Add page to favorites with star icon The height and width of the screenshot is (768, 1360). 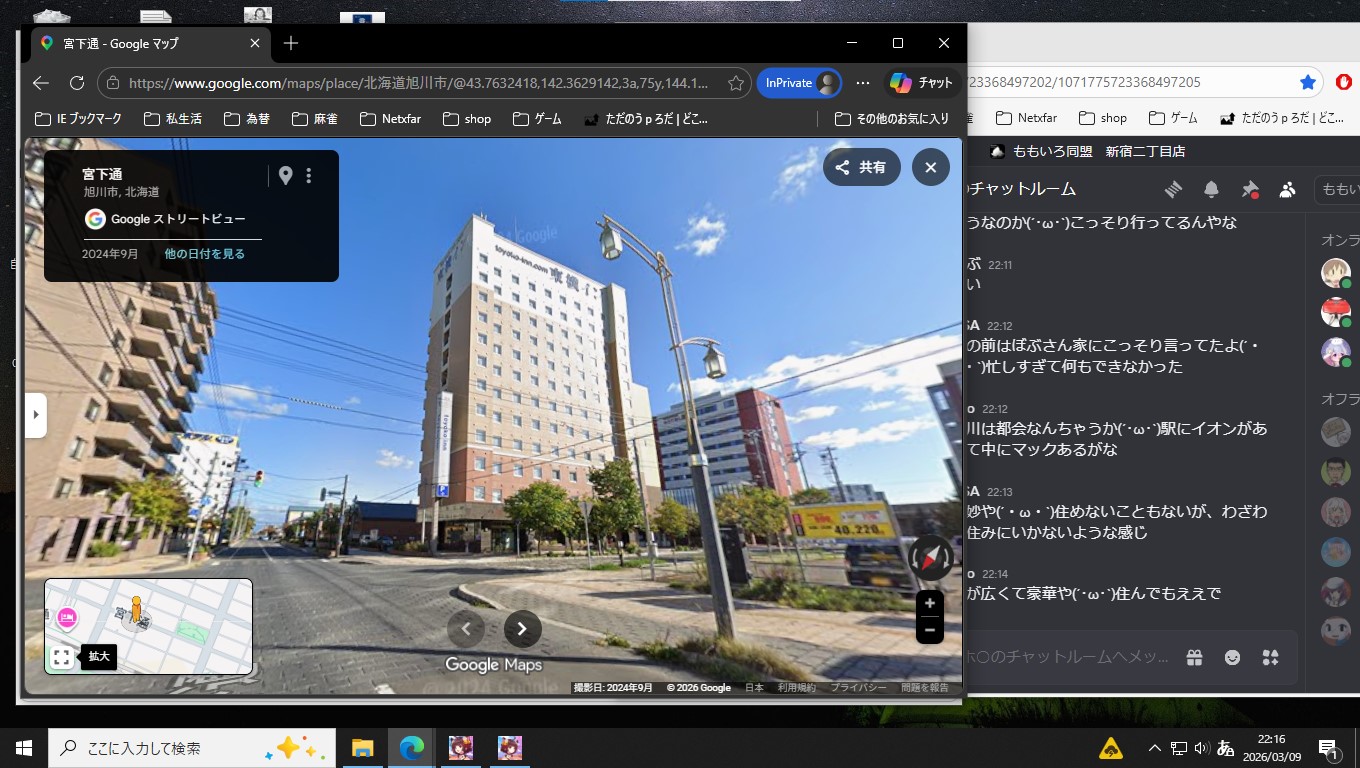pos(735,83)
